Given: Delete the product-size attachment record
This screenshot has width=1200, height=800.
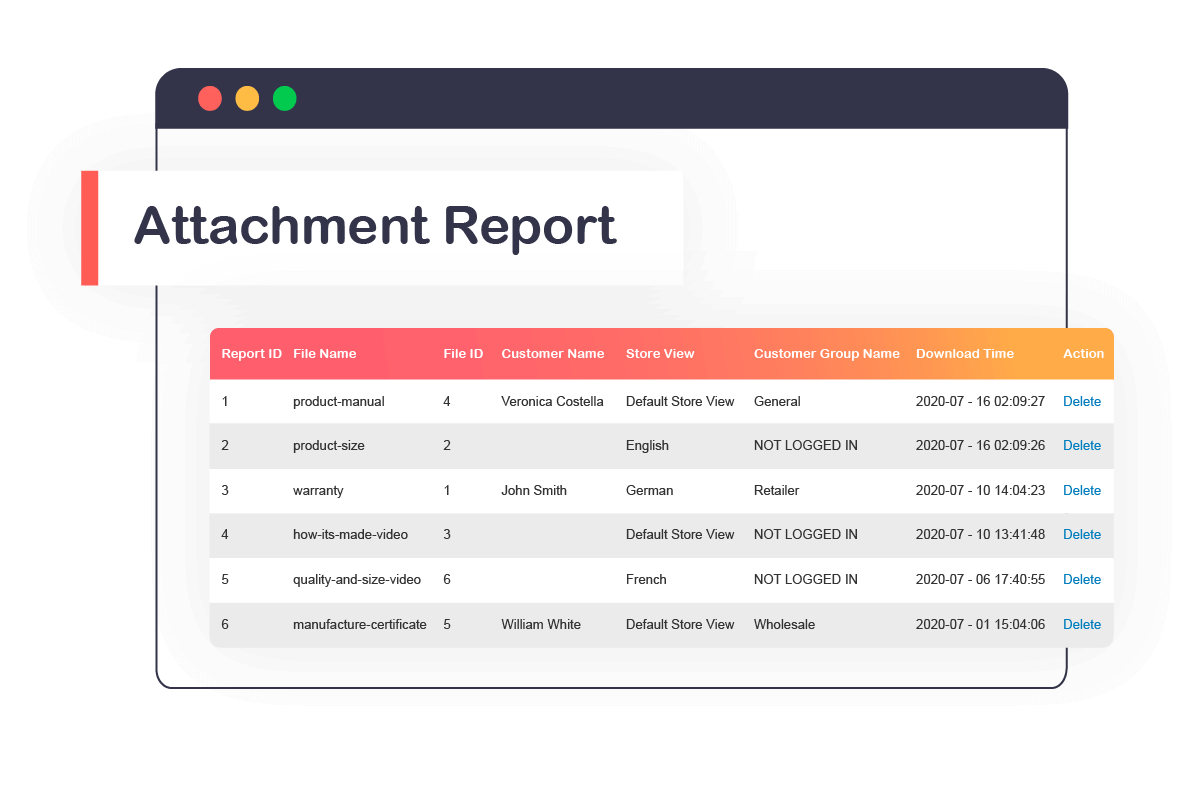Looking at the screenshot, I should tap(1082, 445).
